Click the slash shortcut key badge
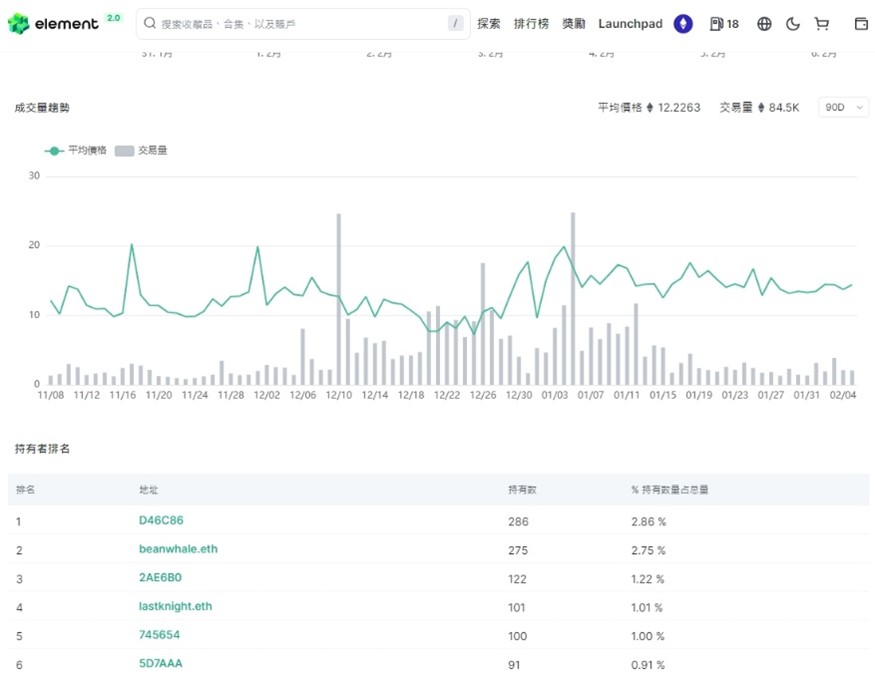 456,24
